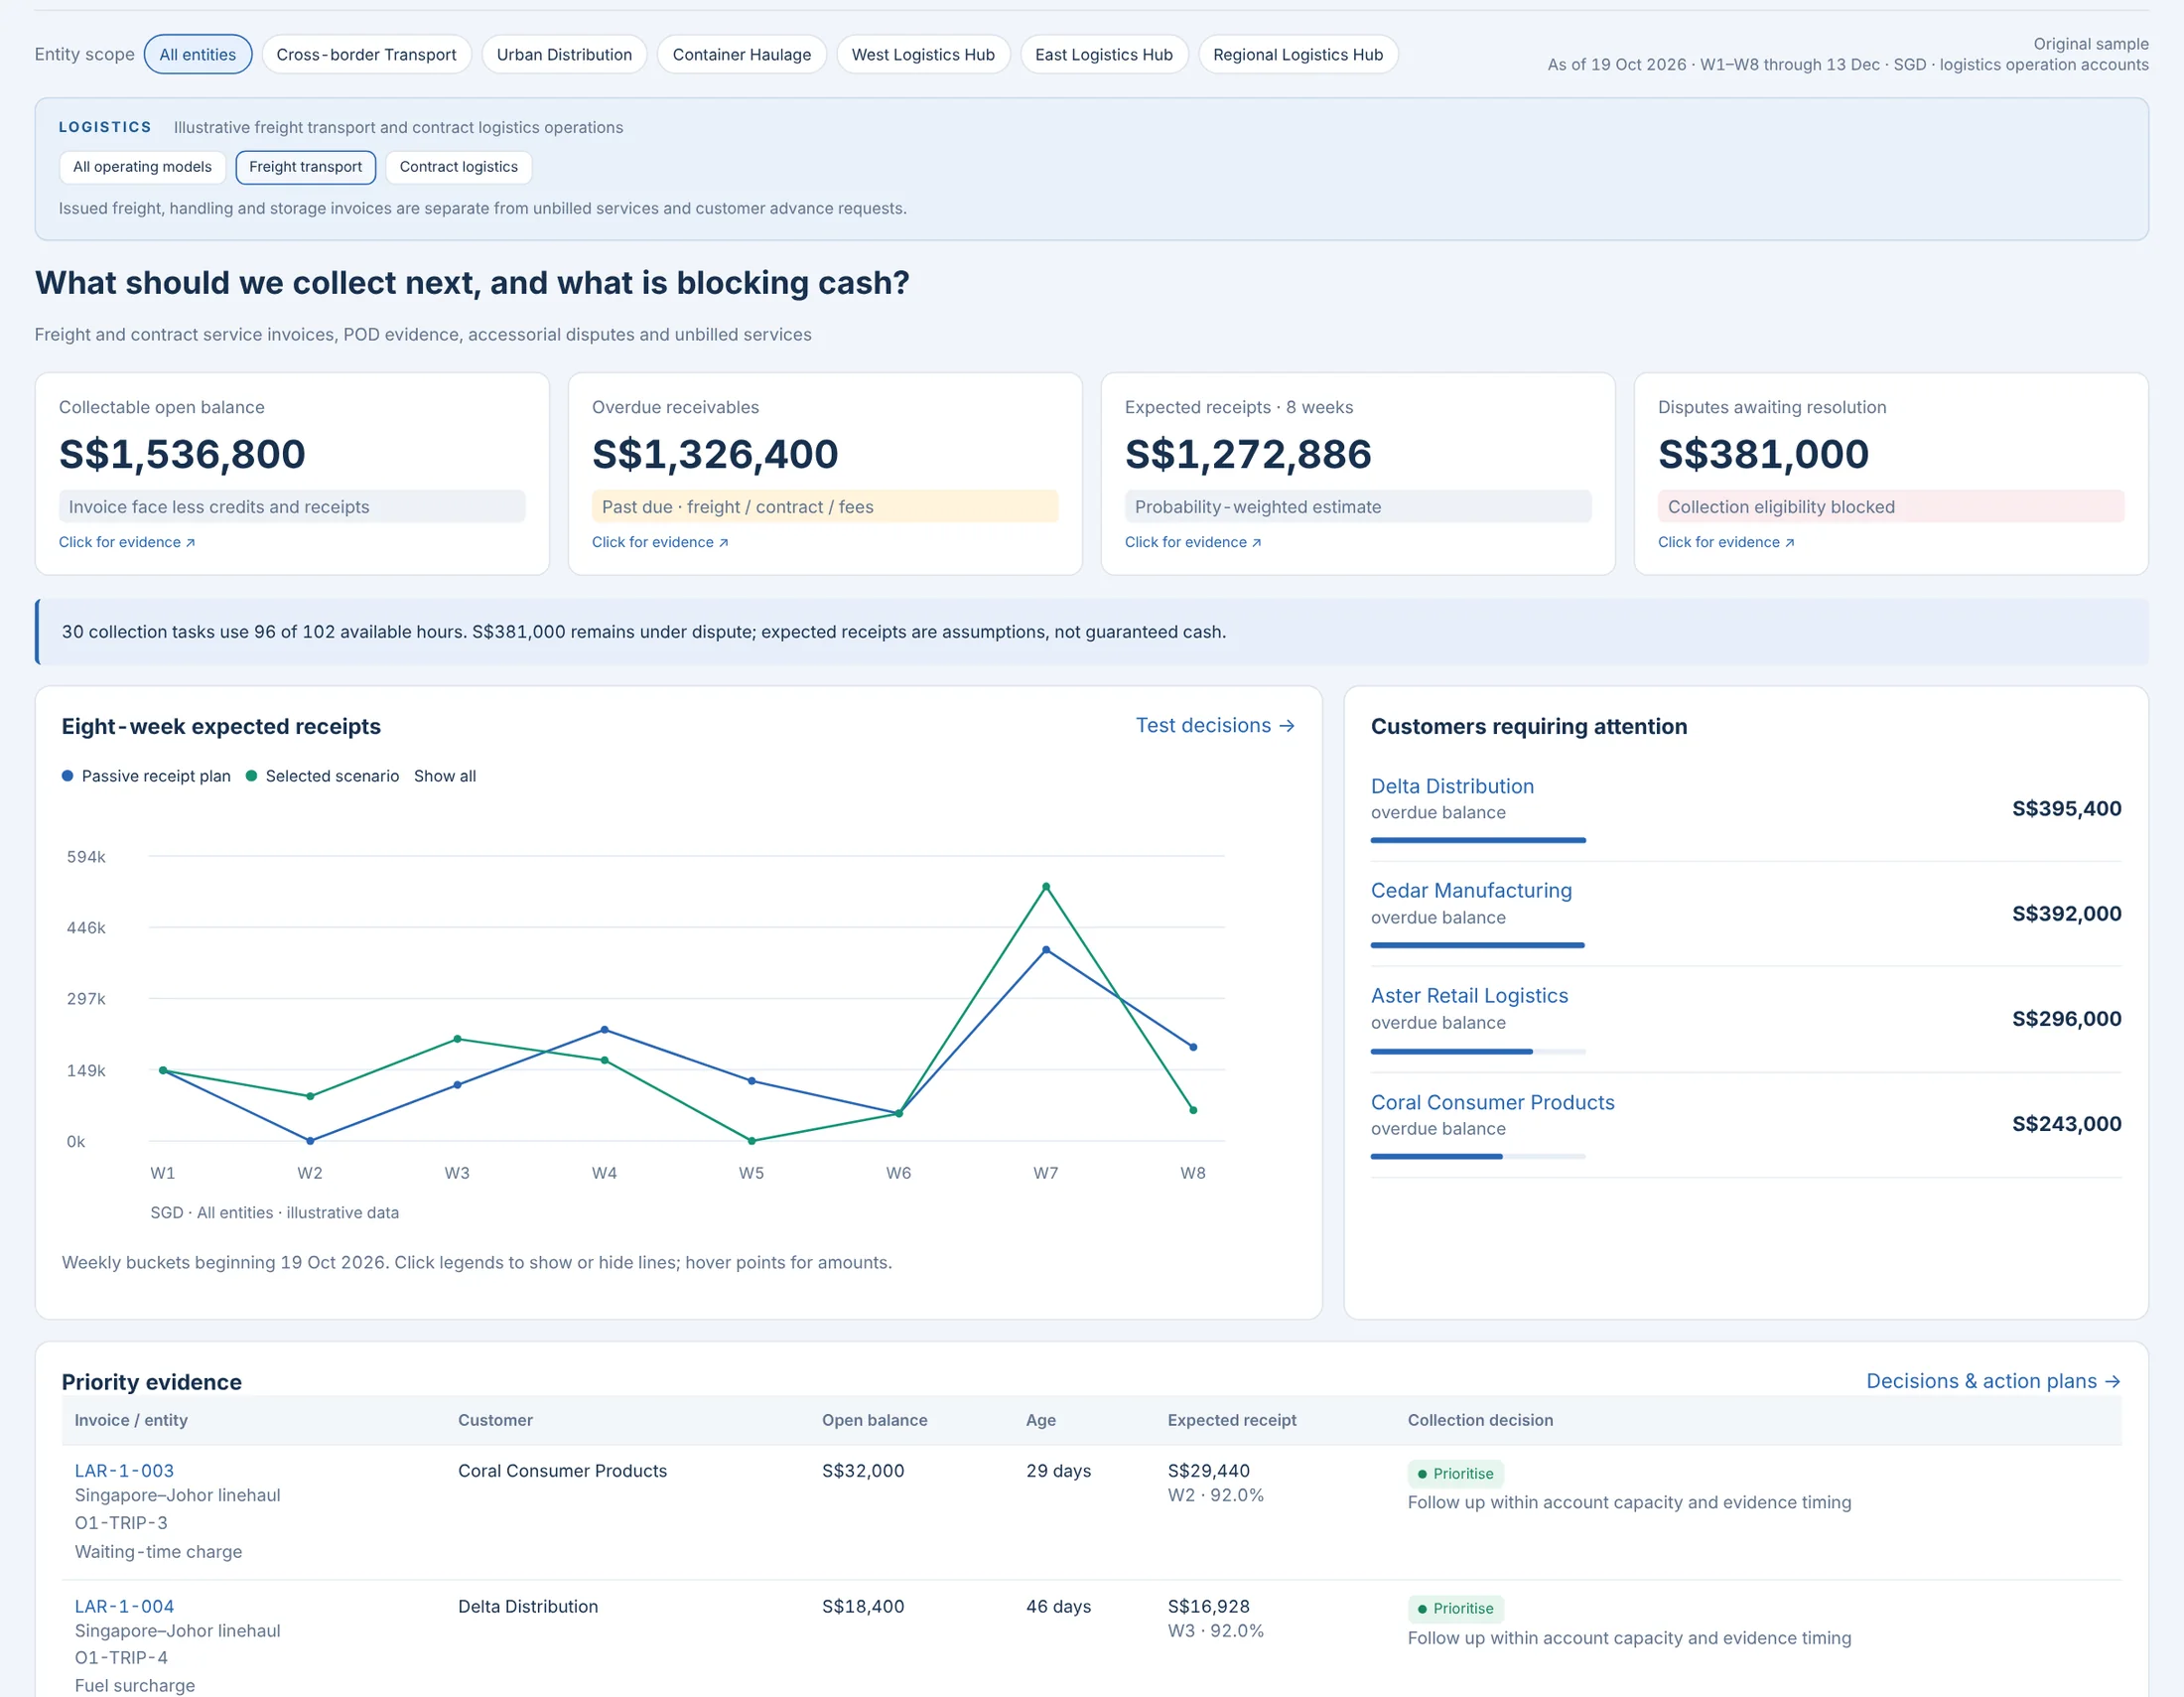
Task: Filter by Container Haulage entity
Action: (x=741, y=54)
